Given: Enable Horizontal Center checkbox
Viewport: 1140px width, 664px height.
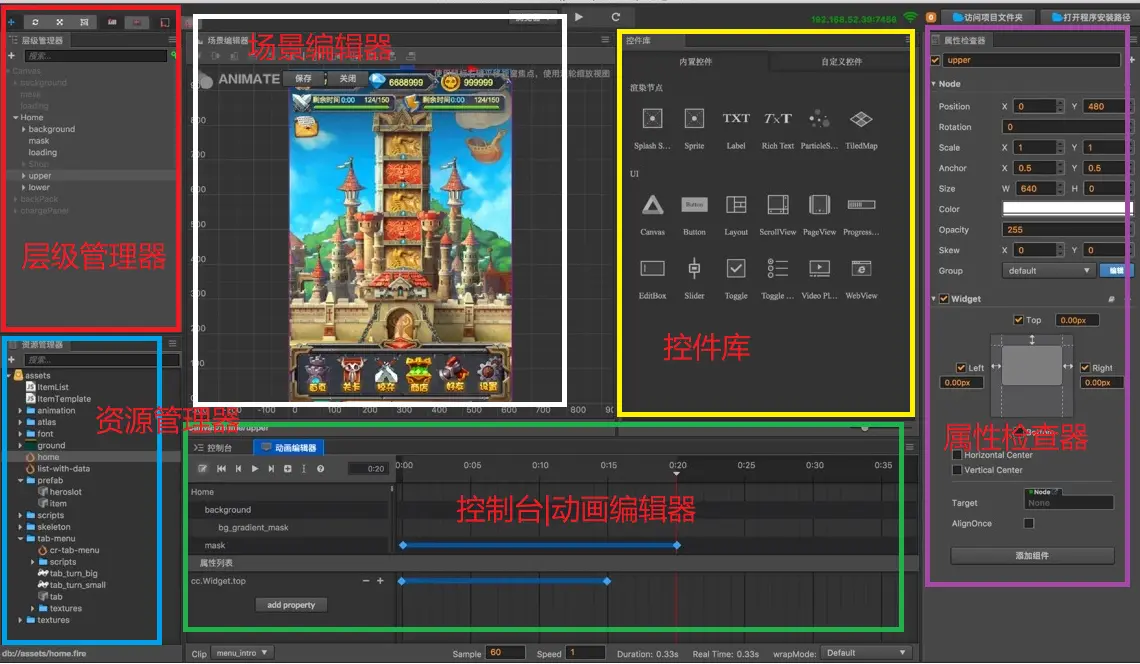Looking at the screenshot, I should (x=957, y=455).
